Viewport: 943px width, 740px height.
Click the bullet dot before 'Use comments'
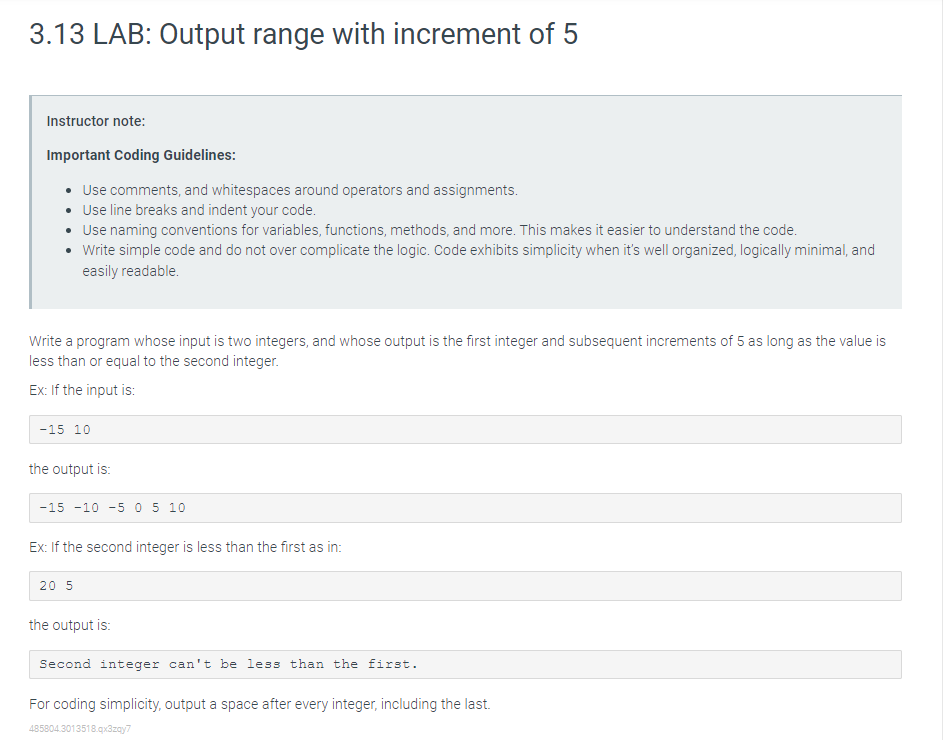(x=66, y=190)
